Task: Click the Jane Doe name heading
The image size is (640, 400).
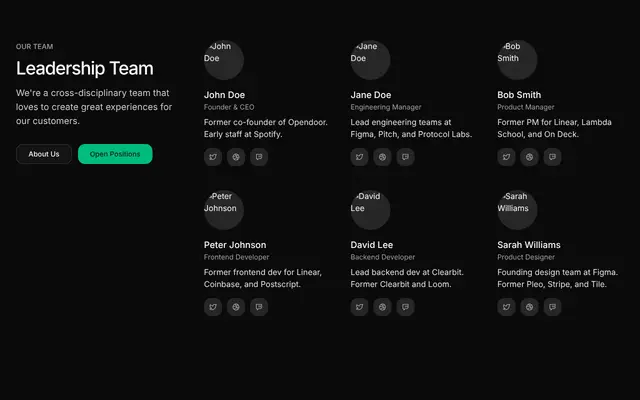Action: point(371,95)
